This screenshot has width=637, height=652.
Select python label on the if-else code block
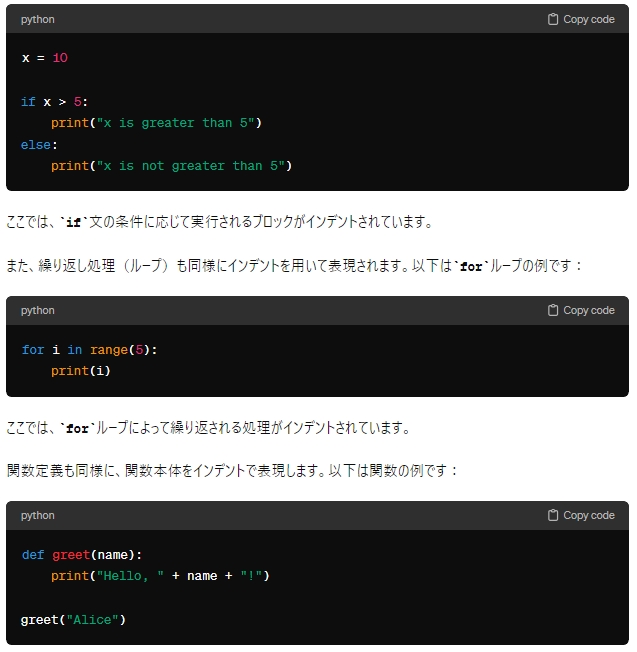click(x=37, y=20)
